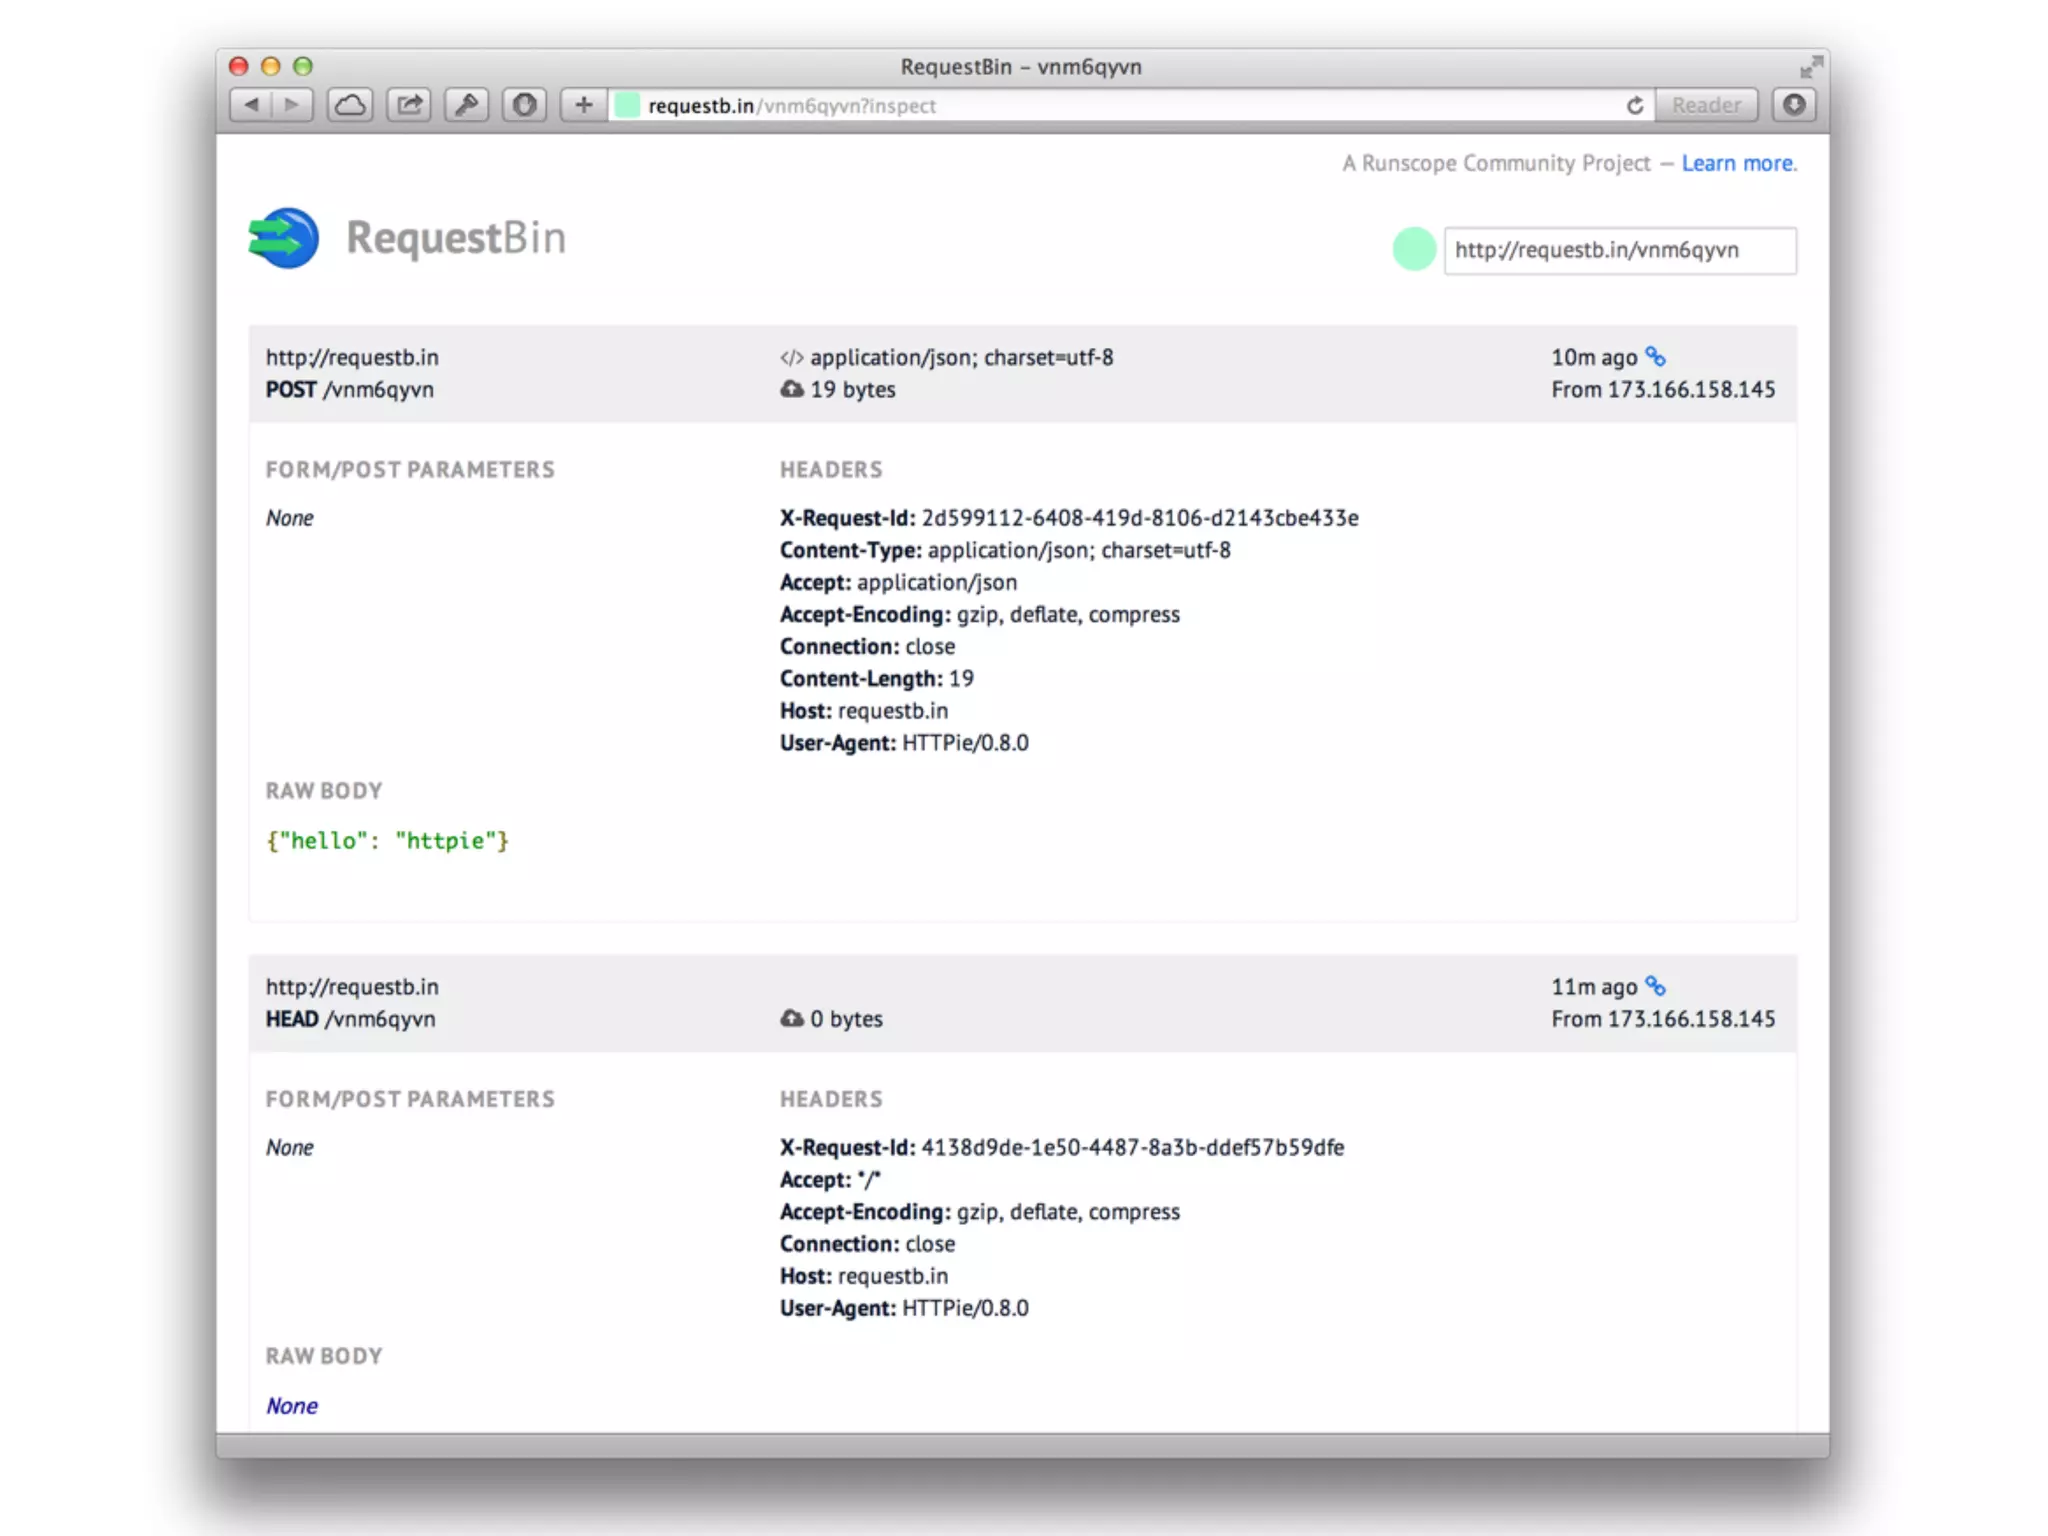The image size is (2048, 1536).
Task: Enter fullscreen with the window's top-right arrows
Action: pos(1810,67)
